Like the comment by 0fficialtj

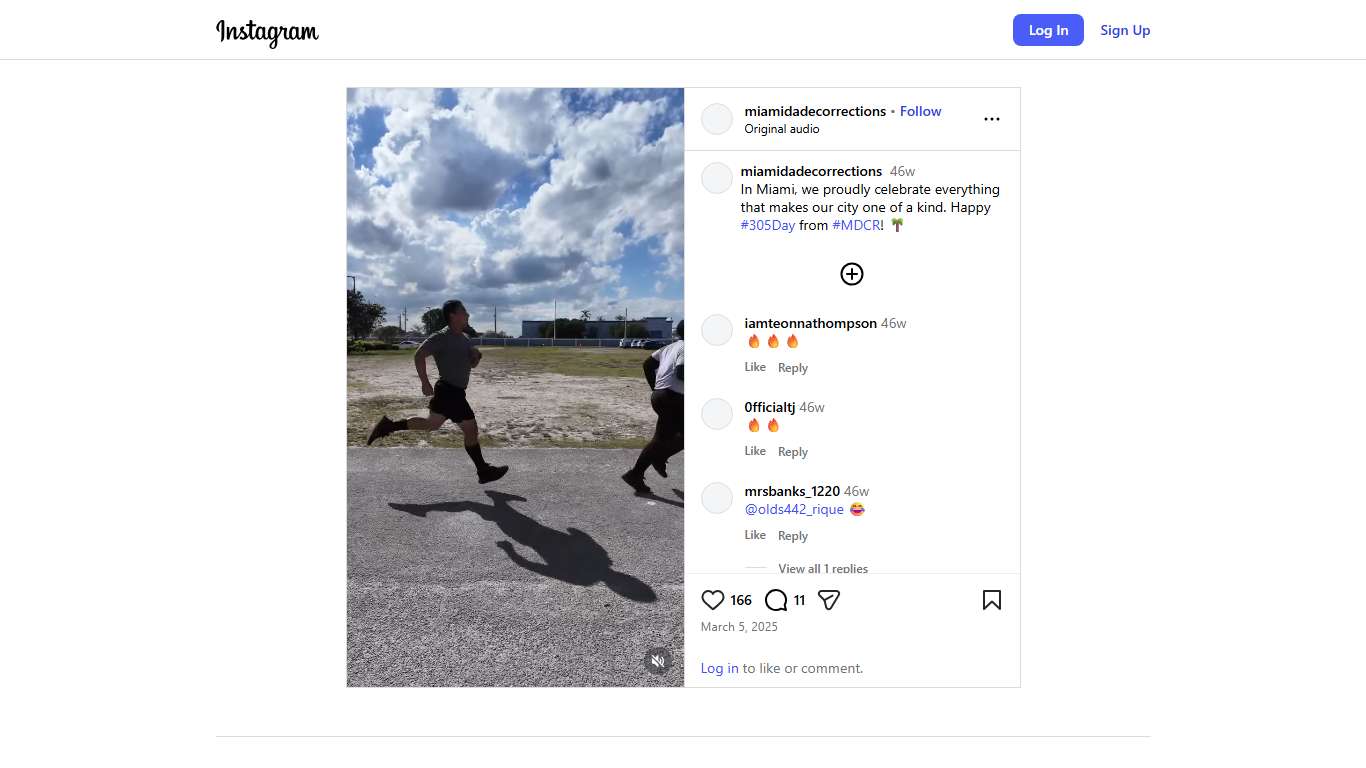[x=755, y=451]
